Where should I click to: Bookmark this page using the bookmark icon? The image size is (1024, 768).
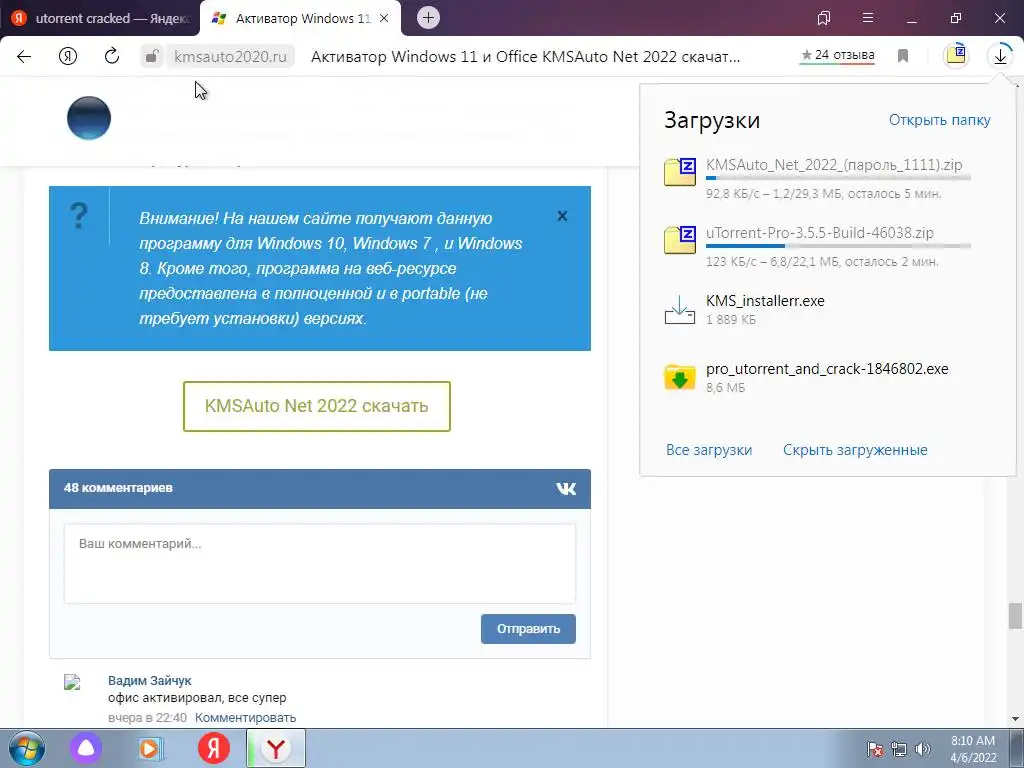903,56
